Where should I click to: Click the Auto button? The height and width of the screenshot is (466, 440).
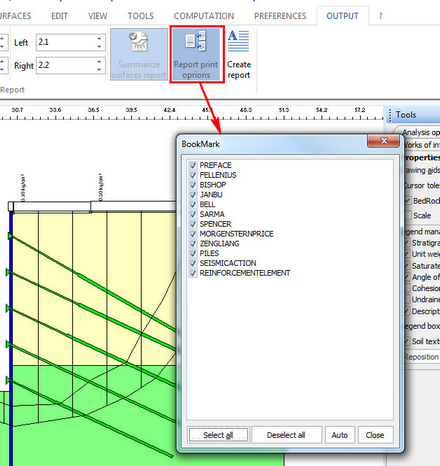coord(340,435)
